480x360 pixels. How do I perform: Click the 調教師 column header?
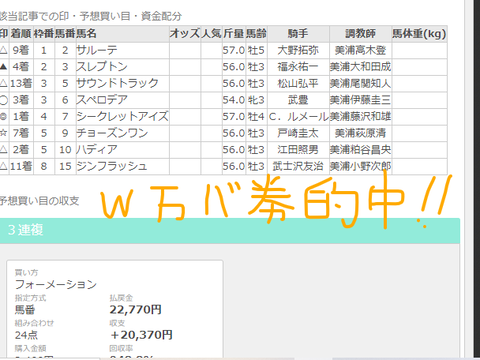pyautogui.click(x=360, y=33)
